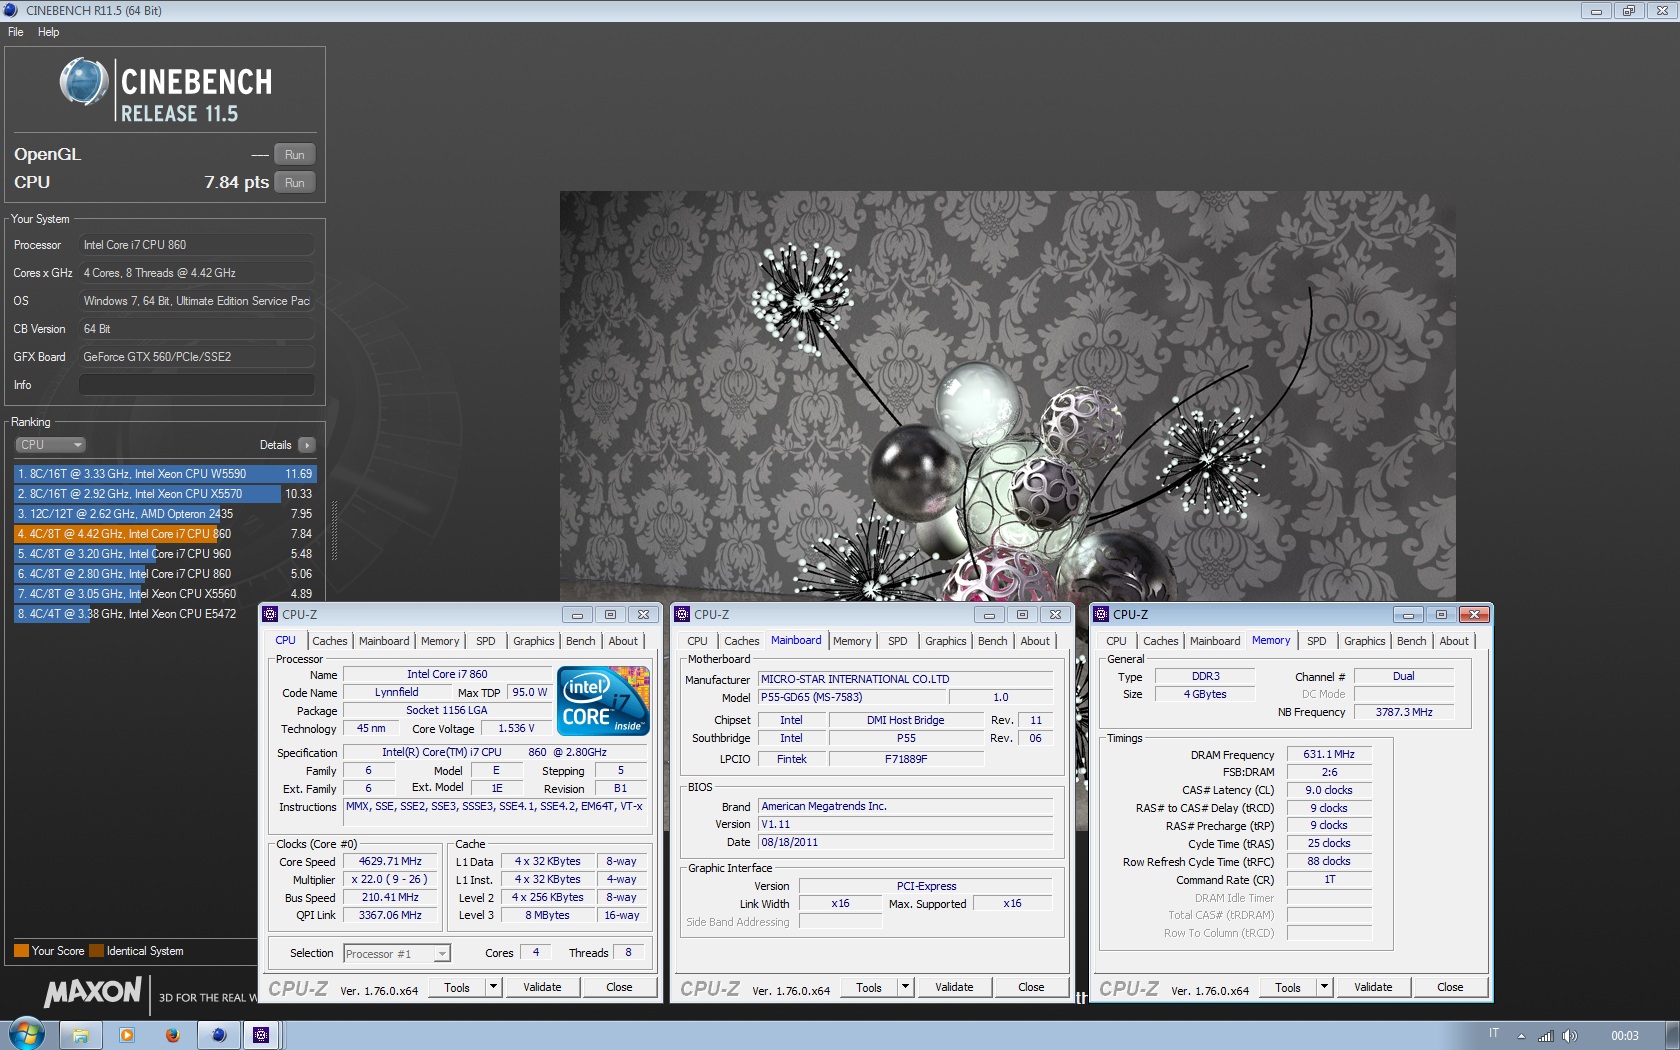The height and width of the screenshot is (1050, 1680).
Task: Open Graphics tab in CPU-Z Memory window
Action: point(1364,641)
